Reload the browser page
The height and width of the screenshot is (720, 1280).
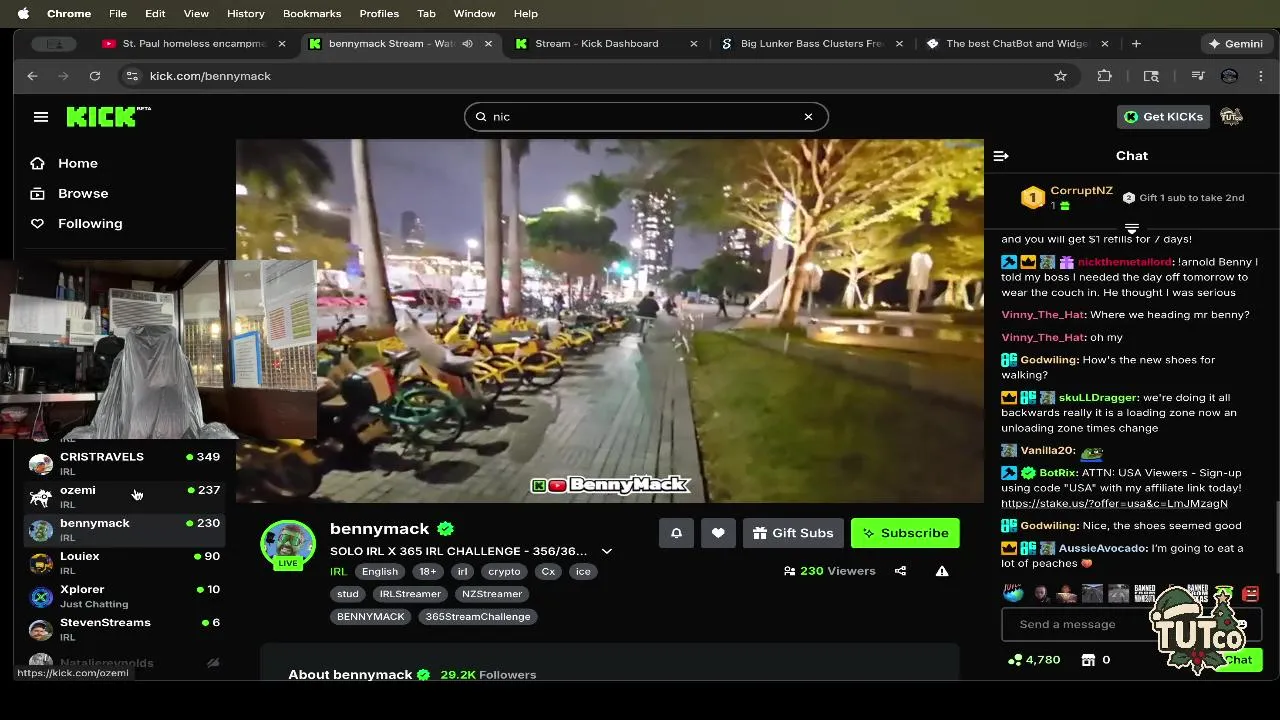coord(94,76)
